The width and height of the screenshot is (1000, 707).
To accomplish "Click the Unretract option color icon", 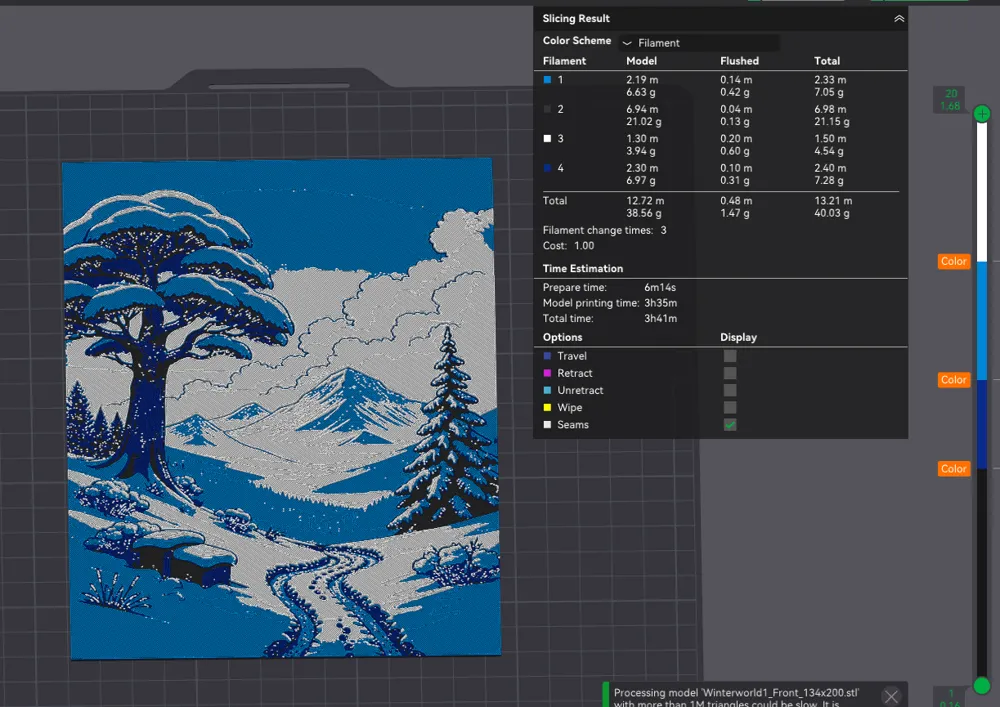I will point(547,390).
